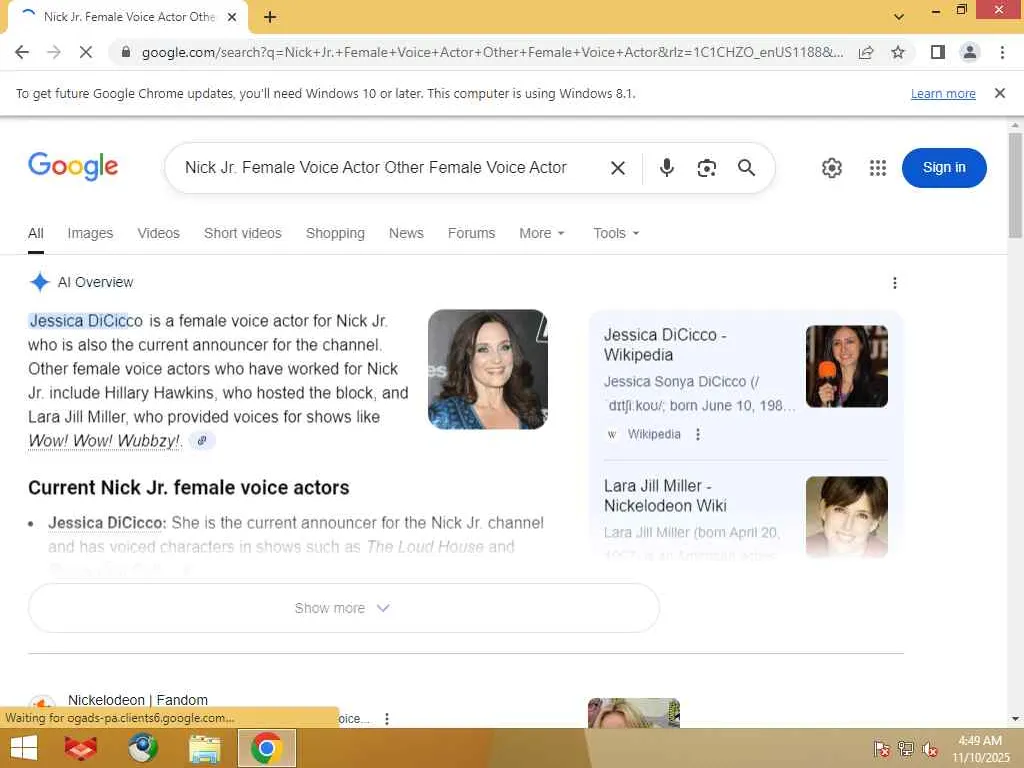Show tab search dropdown in title bar

pos(899,17)
